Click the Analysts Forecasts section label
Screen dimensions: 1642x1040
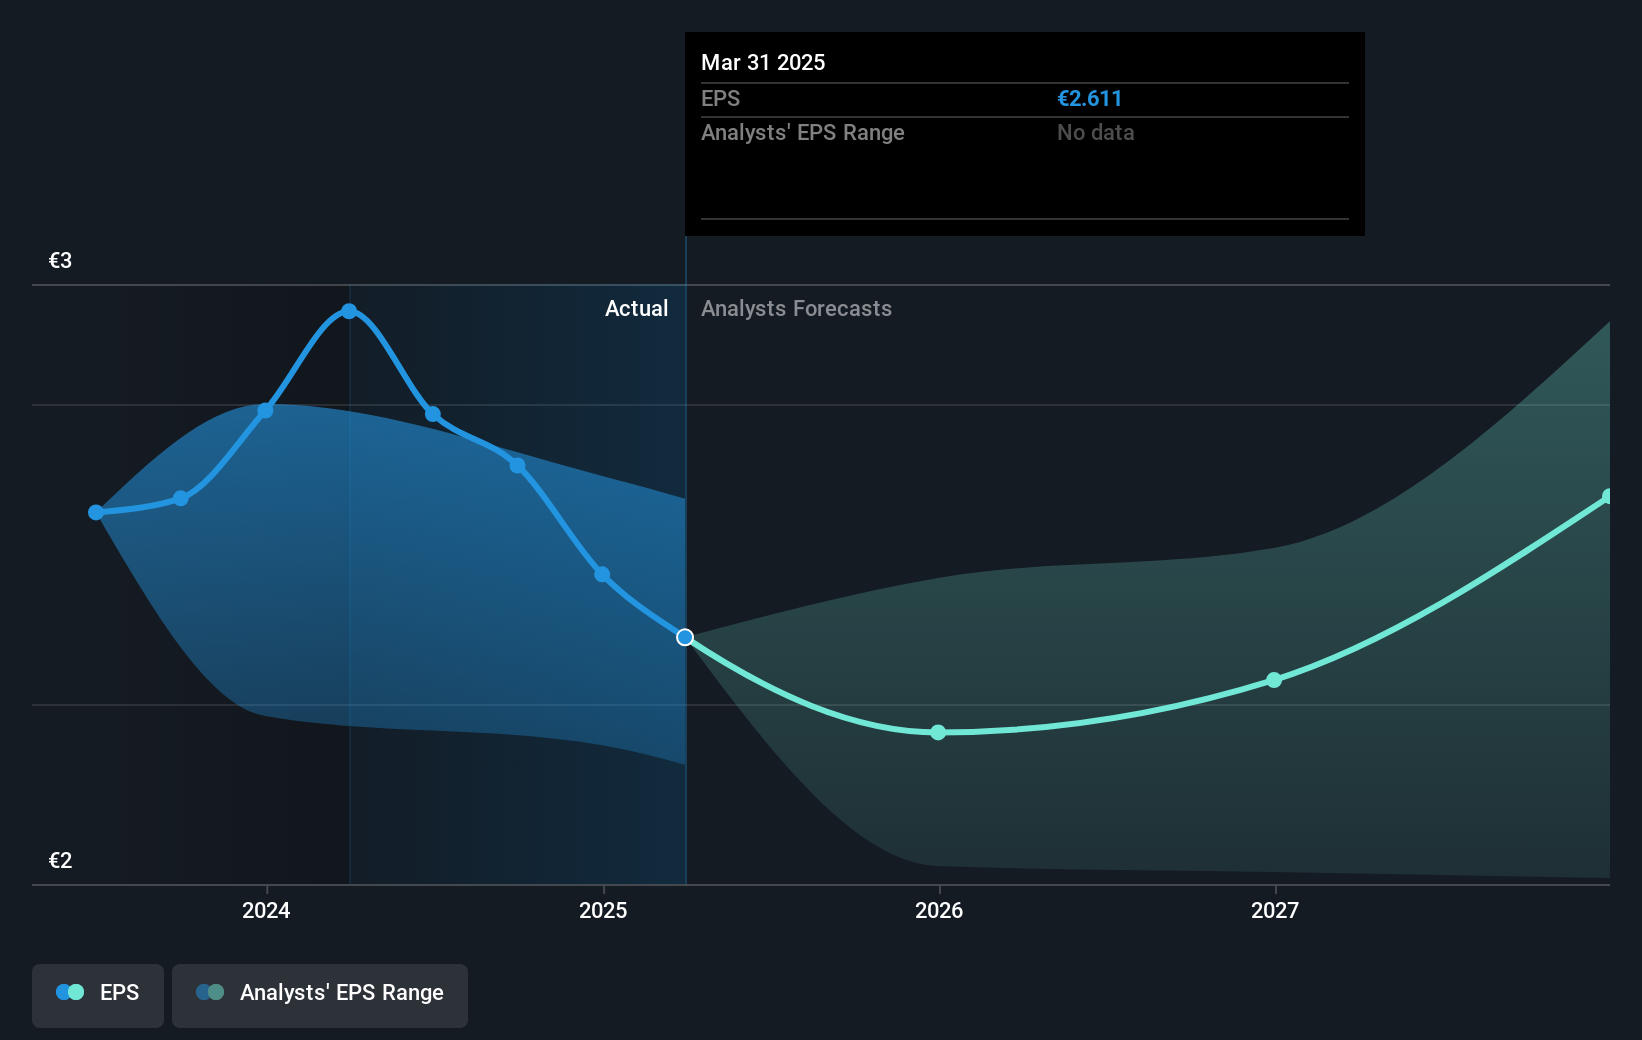click(x=796, y=308)
